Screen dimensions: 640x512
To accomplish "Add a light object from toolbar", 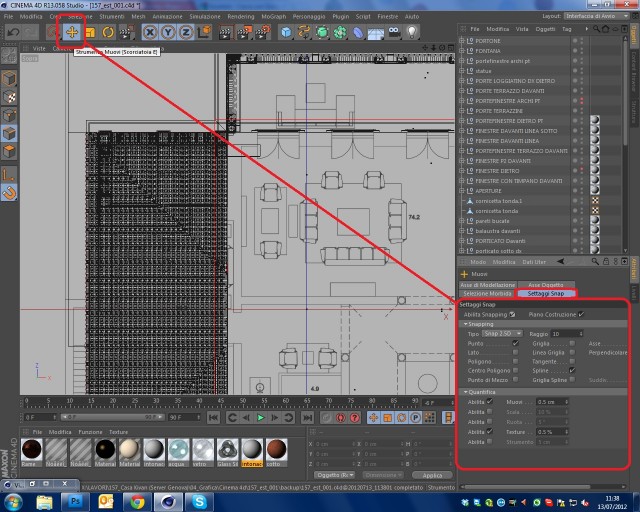I will point(412,32).
